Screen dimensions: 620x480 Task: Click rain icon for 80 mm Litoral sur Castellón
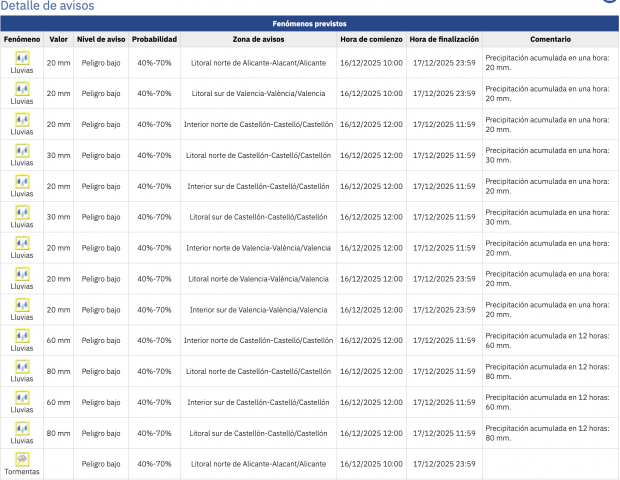tap(22, 428)
